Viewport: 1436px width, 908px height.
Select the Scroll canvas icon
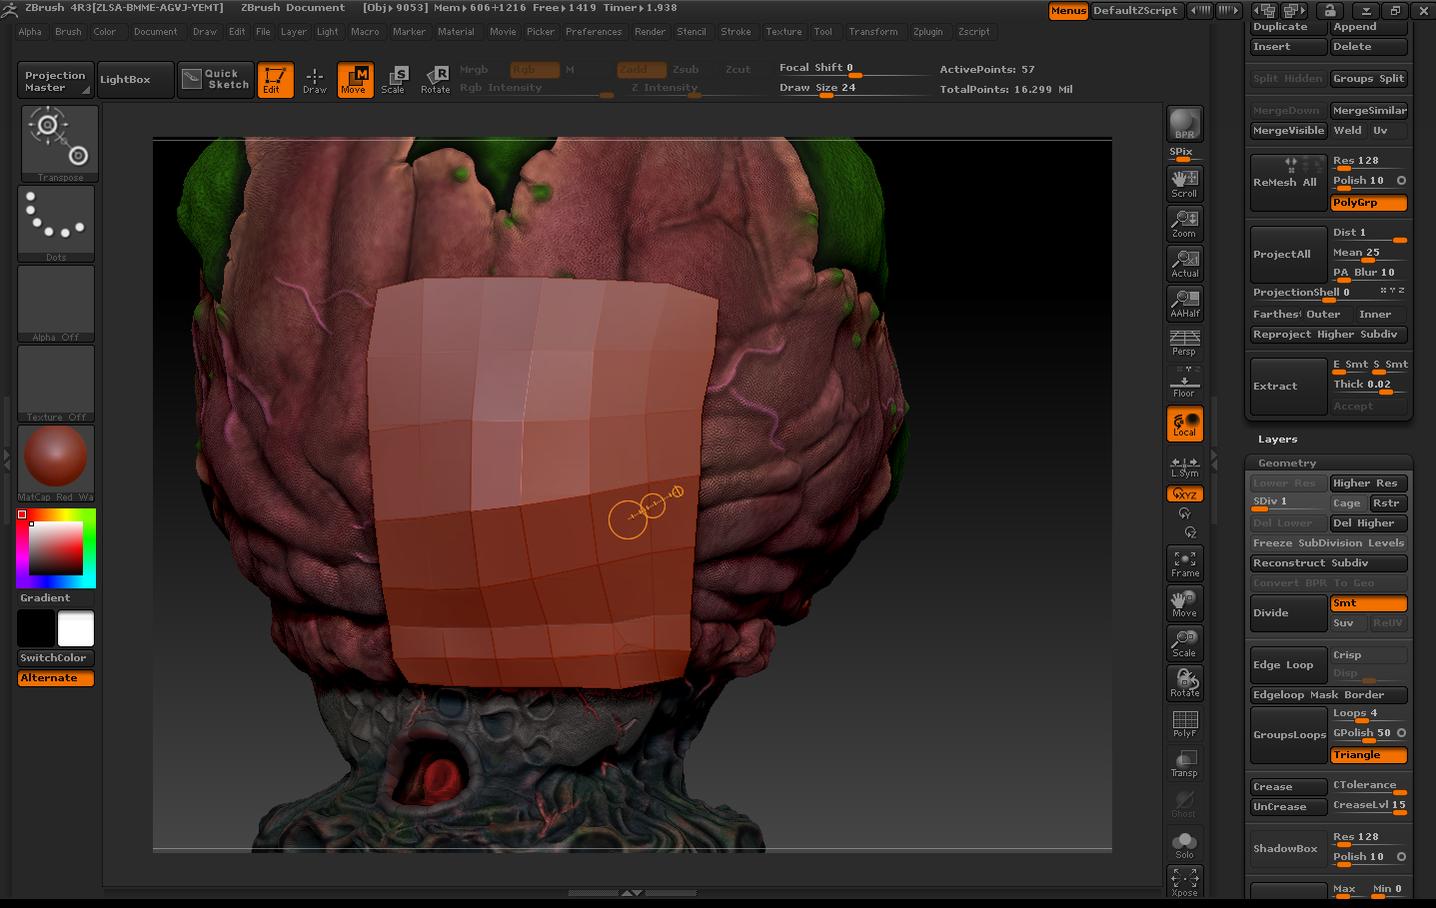click(x=1184, y=183)
